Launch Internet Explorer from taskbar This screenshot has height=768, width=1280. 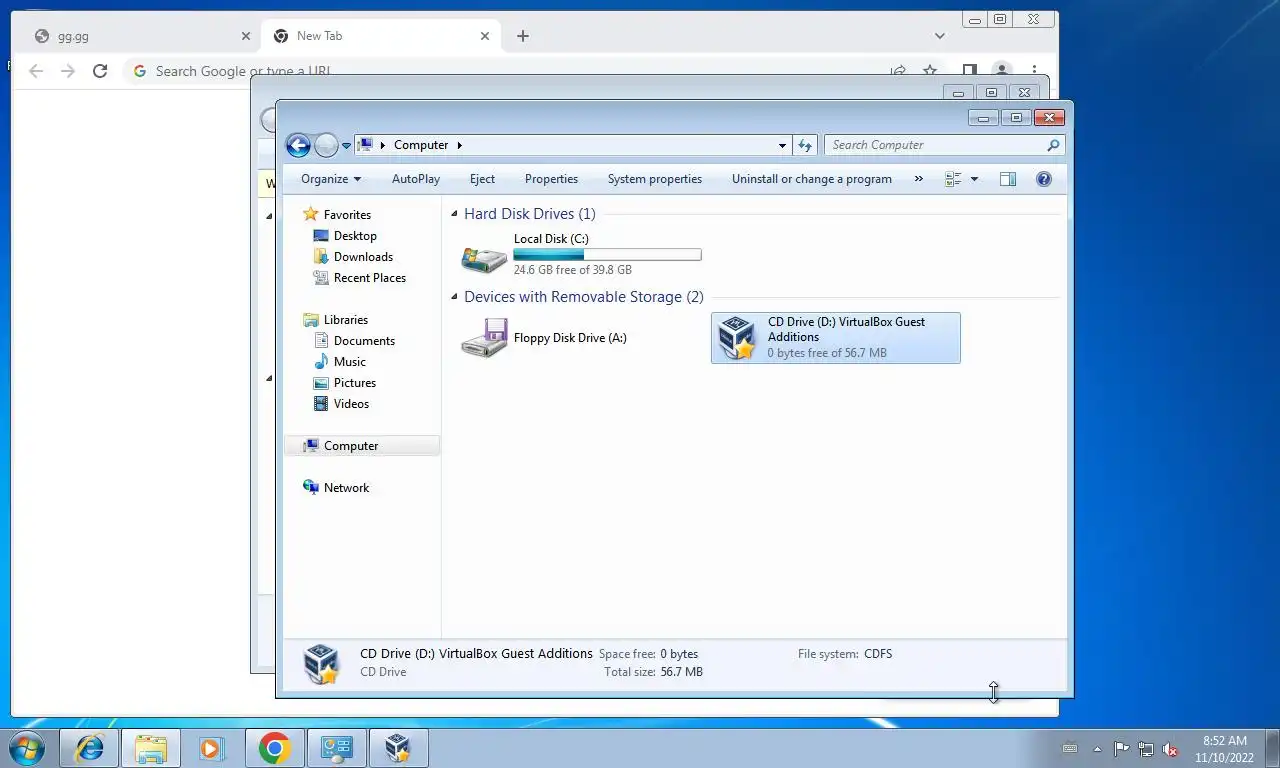pyautogui.click(x=90, y=748)
